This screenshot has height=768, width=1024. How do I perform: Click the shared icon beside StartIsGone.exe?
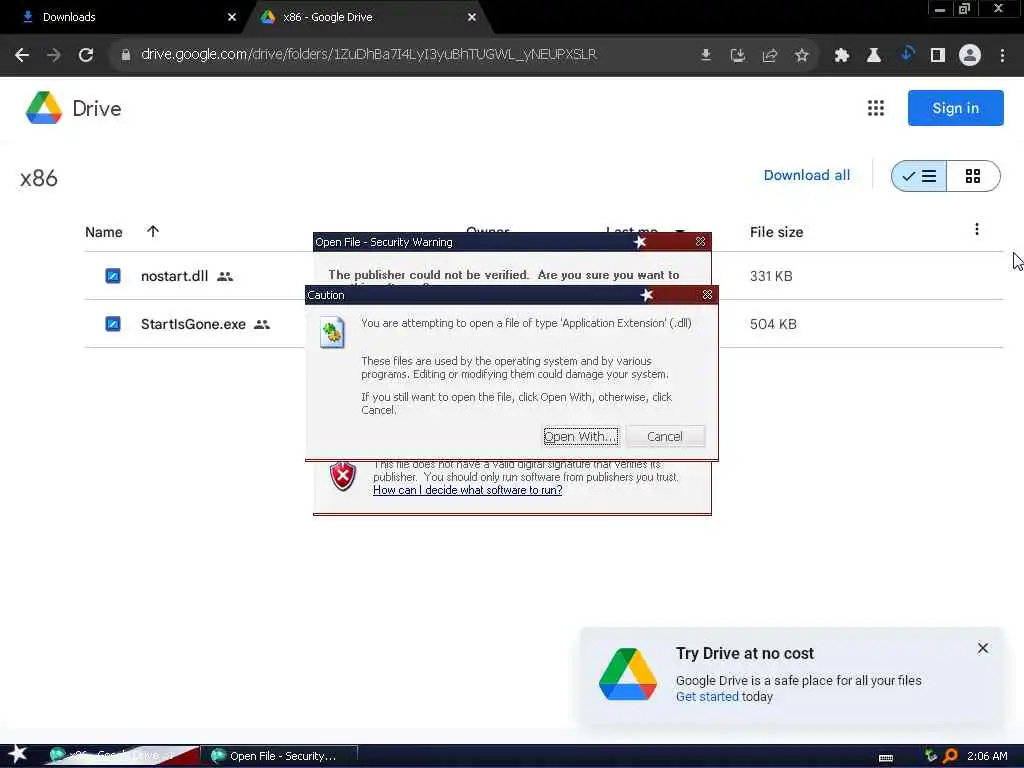coord(262,324)
